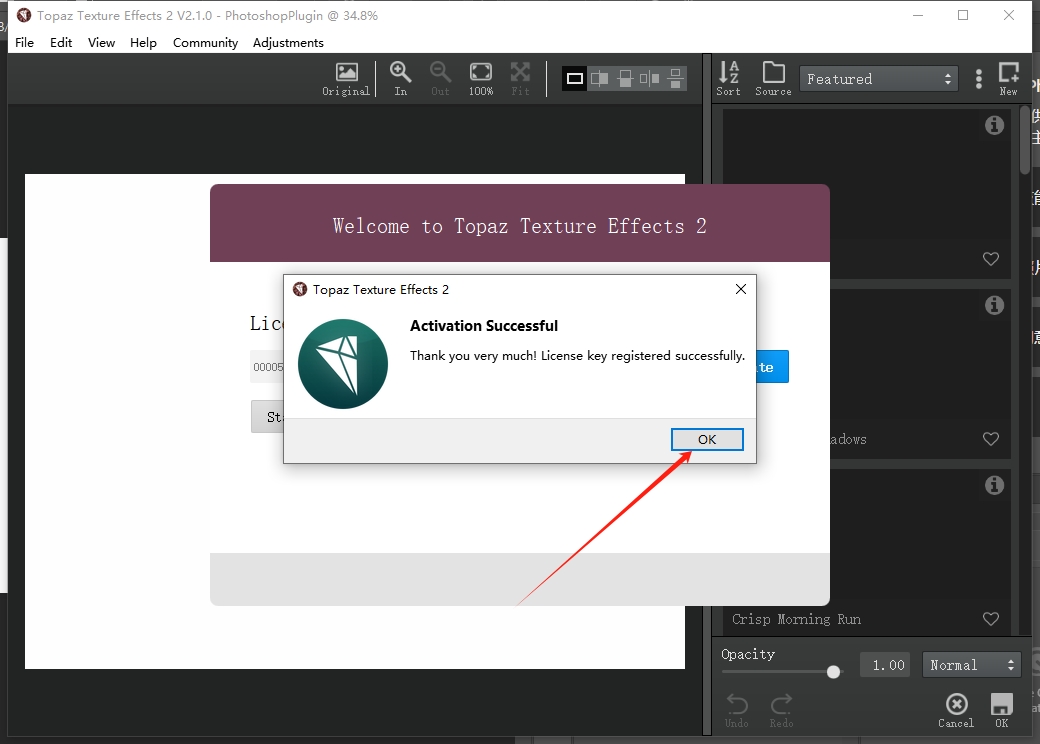
Task: Set zoom to 100%
Action: point(481,79)
